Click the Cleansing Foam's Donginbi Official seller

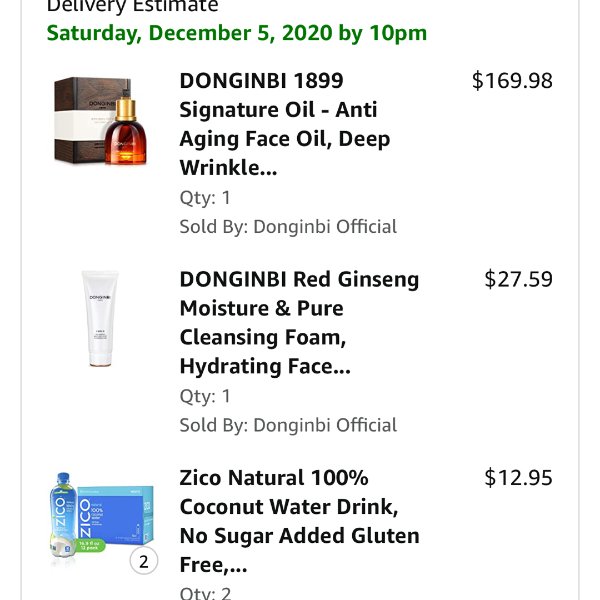pyautogui.click(x=288, y=425)
